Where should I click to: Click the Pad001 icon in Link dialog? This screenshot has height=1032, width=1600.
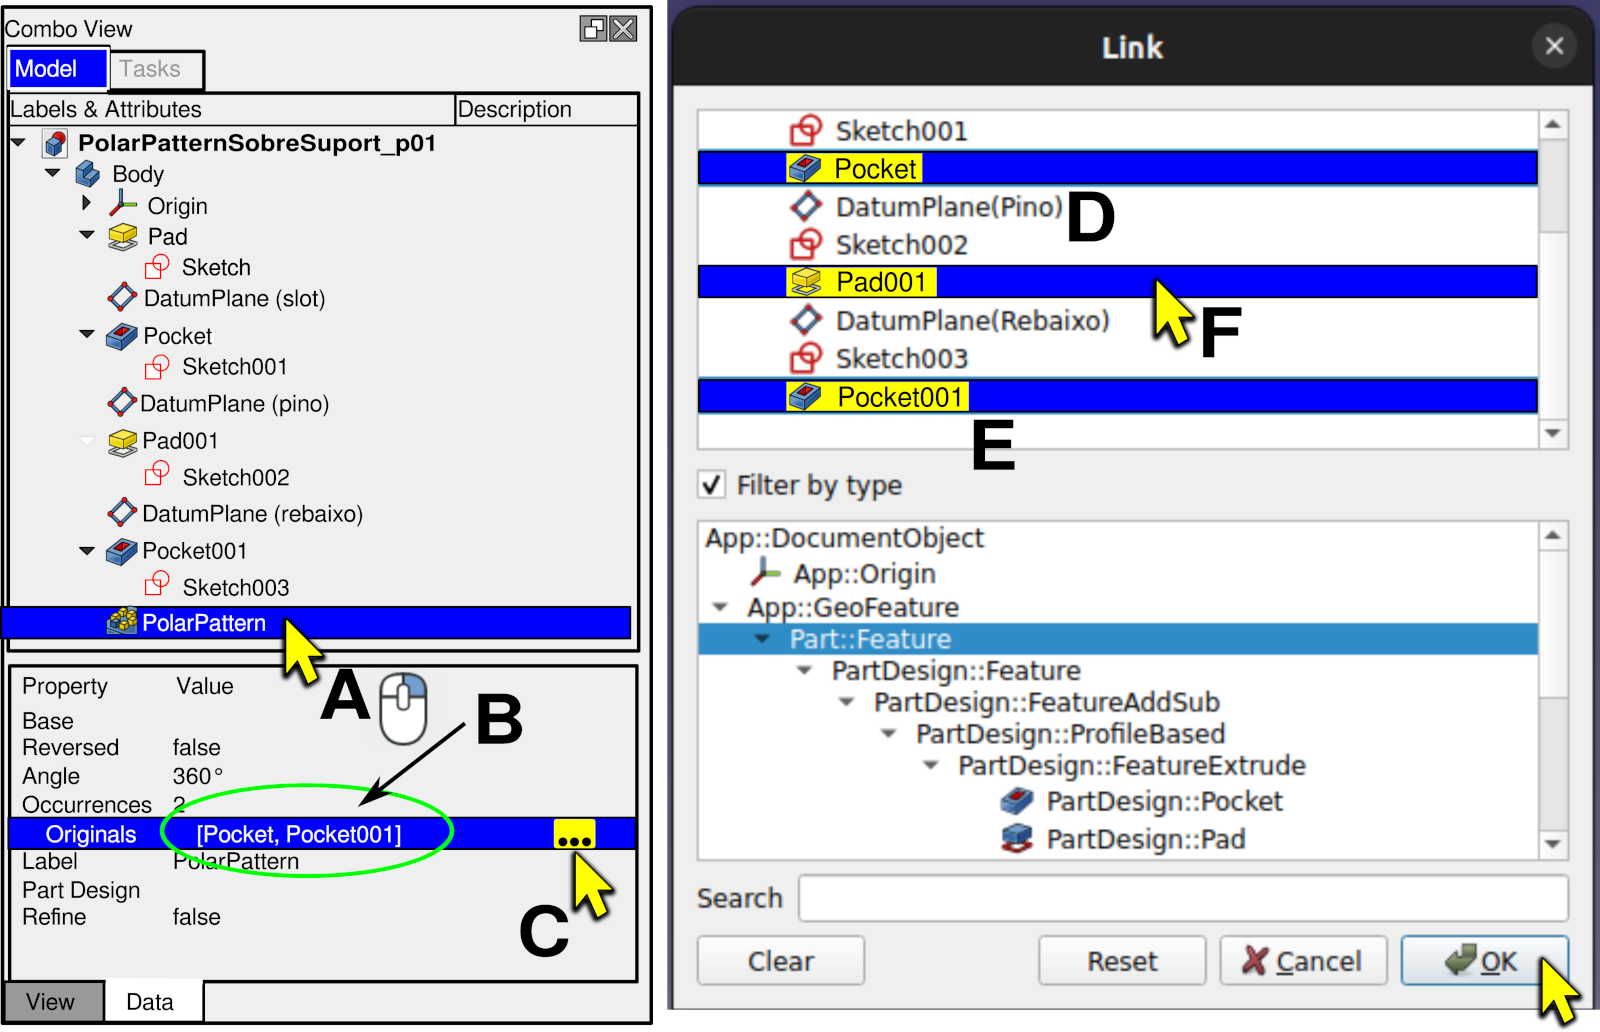[806, 282]
